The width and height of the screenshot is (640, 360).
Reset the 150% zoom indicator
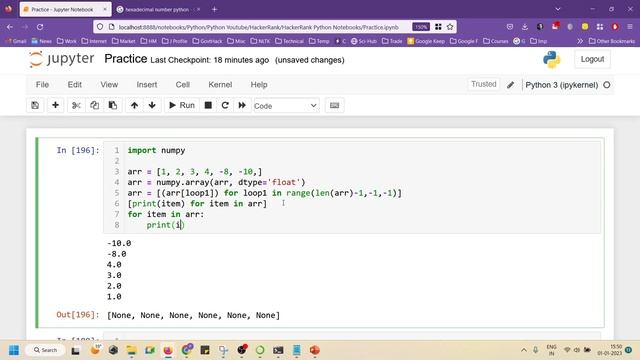[x=420, y=27]
